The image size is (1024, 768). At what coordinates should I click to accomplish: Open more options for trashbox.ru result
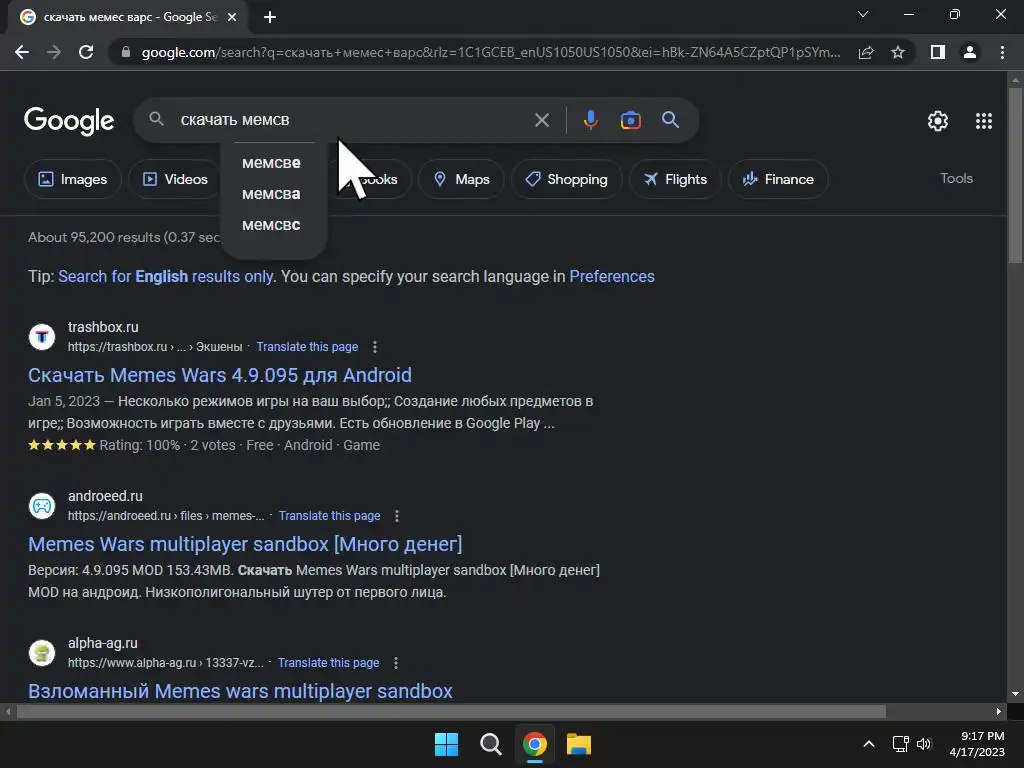tap(375, 347)
